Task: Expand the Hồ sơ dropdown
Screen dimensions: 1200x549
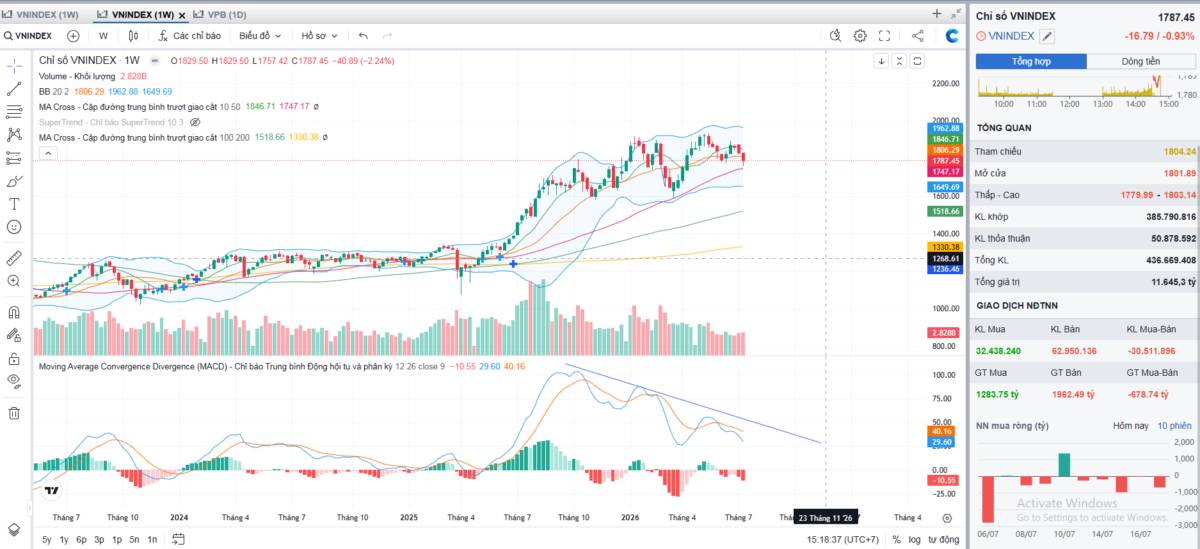Action: tap(320, 35)
